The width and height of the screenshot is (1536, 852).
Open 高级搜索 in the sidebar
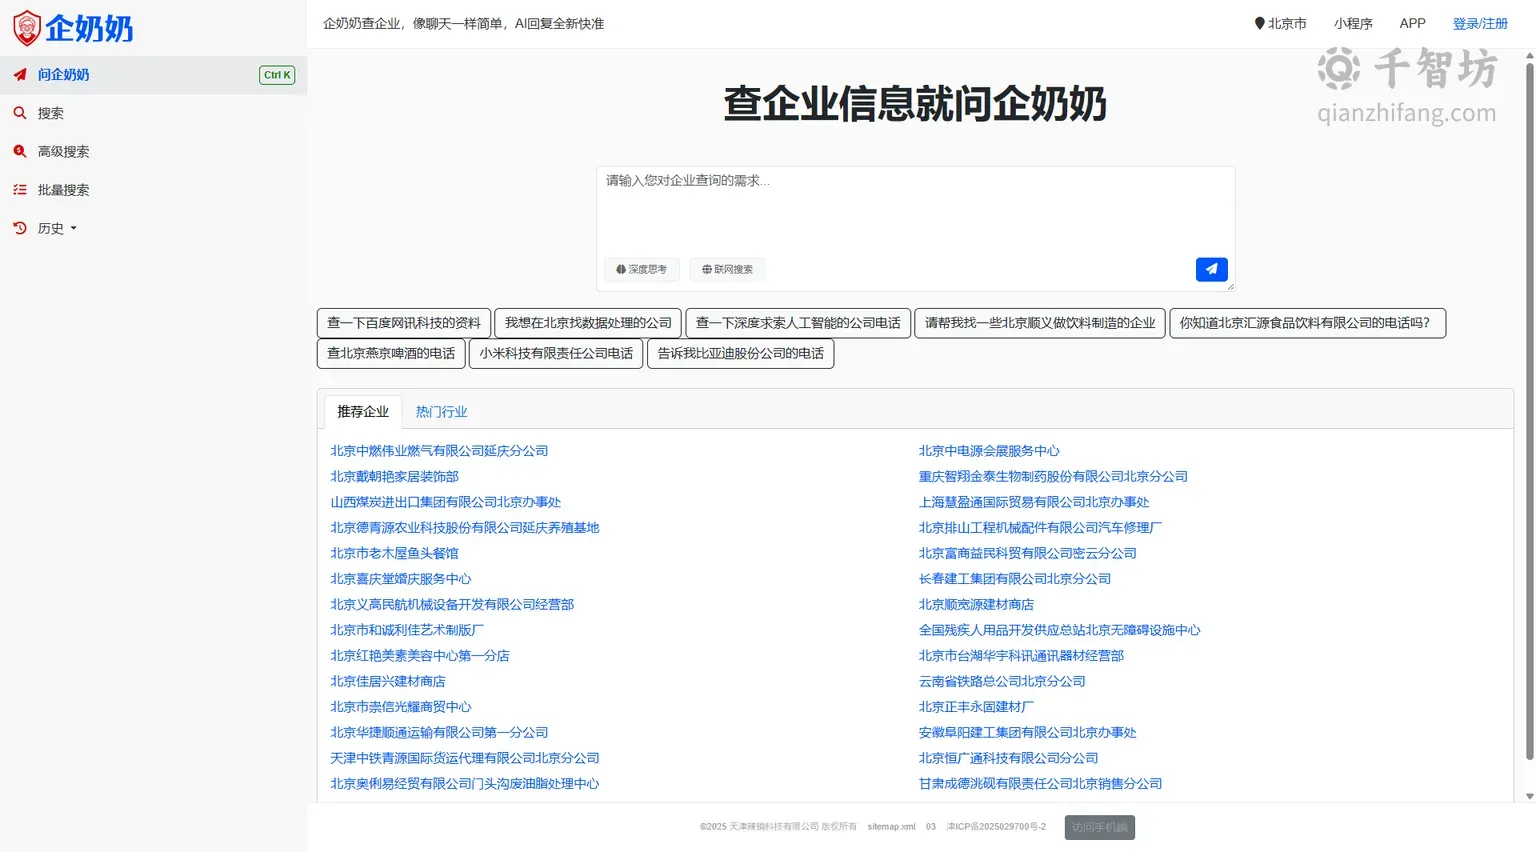63,152
